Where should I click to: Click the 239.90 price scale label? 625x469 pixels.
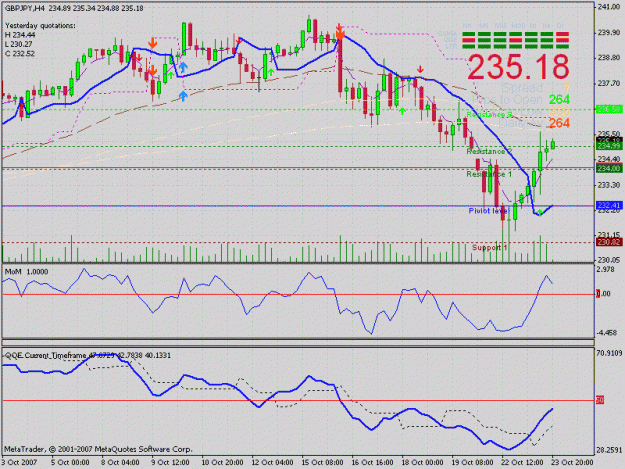(609, 32)
